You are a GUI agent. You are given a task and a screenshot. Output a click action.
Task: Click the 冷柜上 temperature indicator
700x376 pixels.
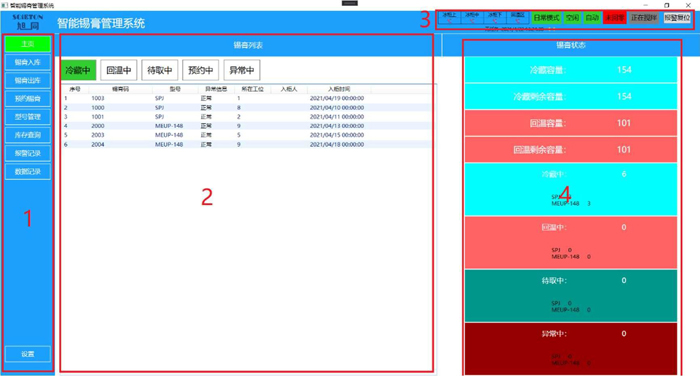(x=449, y=18)
